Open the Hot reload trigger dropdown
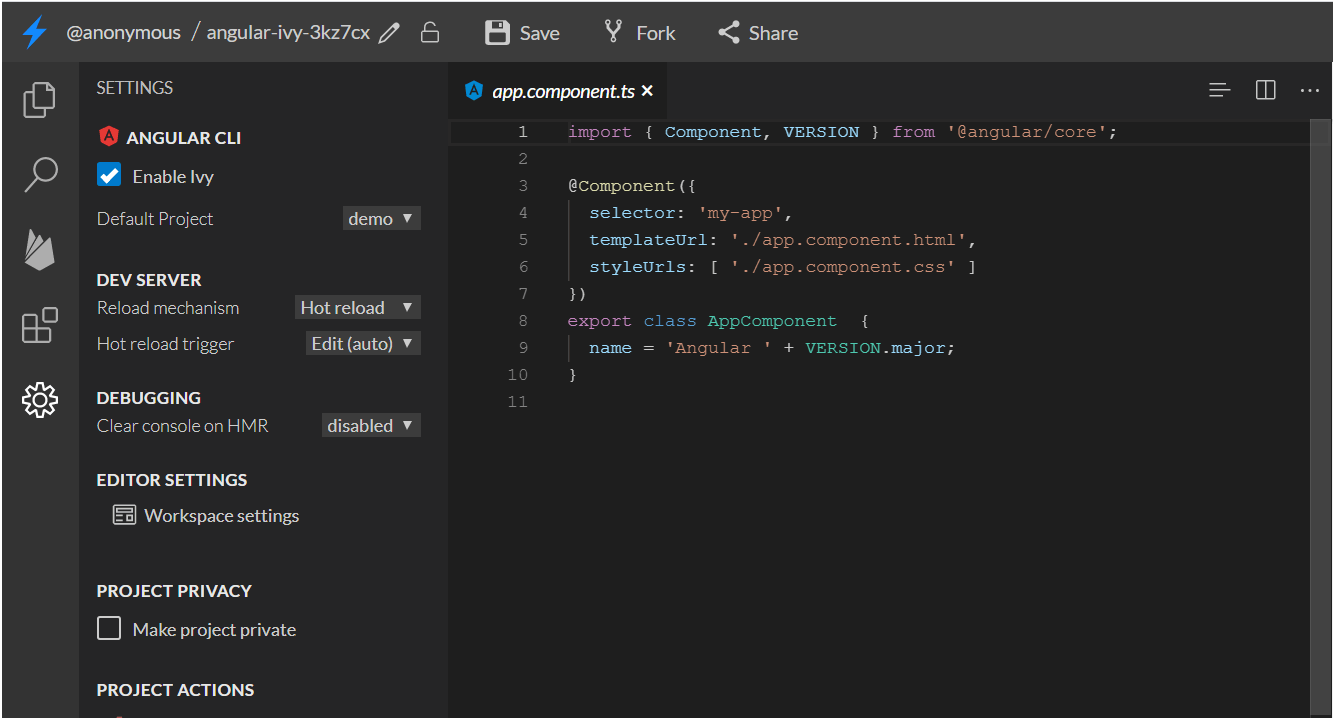This screenshot has width=1333, height=718. (363, 343)
